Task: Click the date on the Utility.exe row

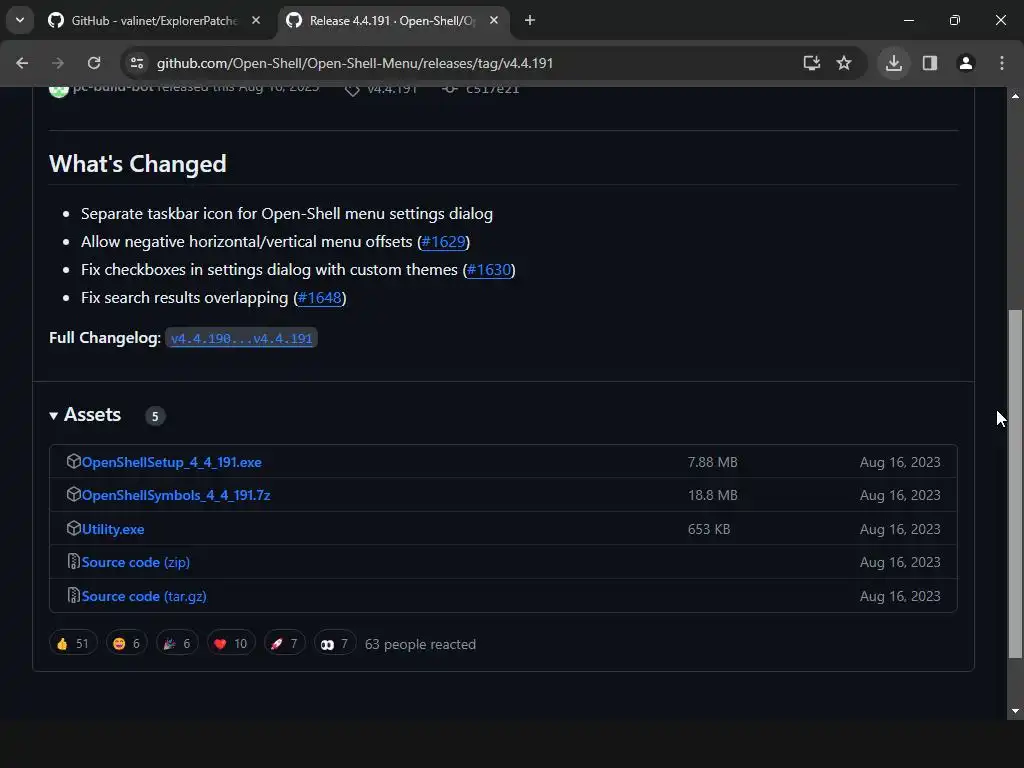Action: pos(900,530)
